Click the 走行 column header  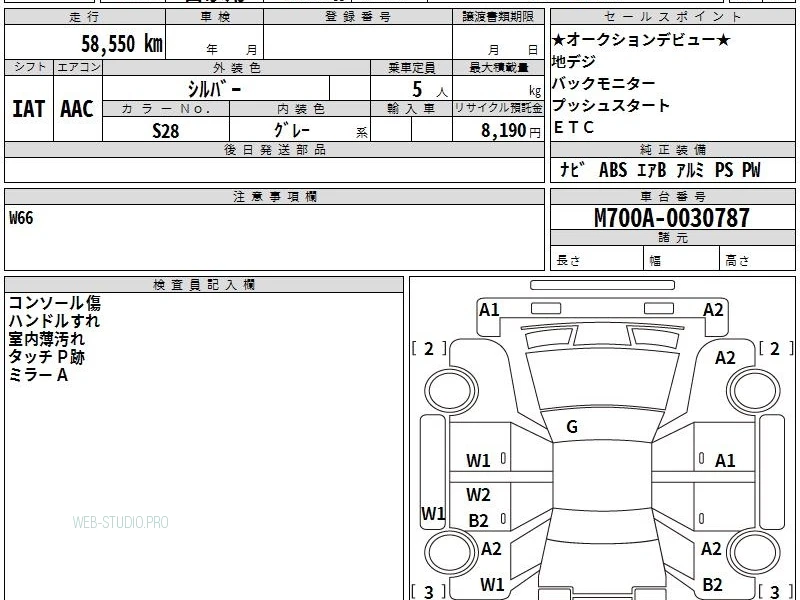(x=85, y=16)
